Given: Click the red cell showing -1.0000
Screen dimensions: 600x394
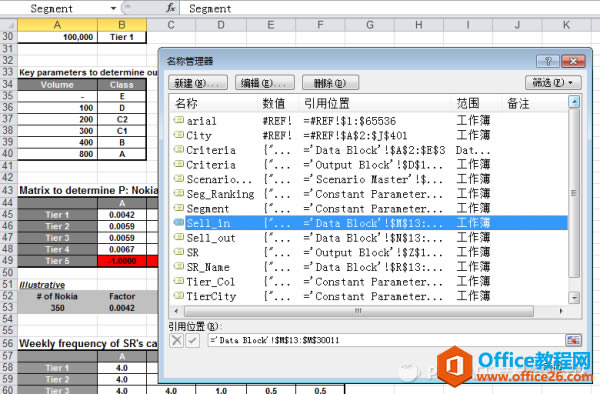Looking at the screenshot, I should pos(122,261).
